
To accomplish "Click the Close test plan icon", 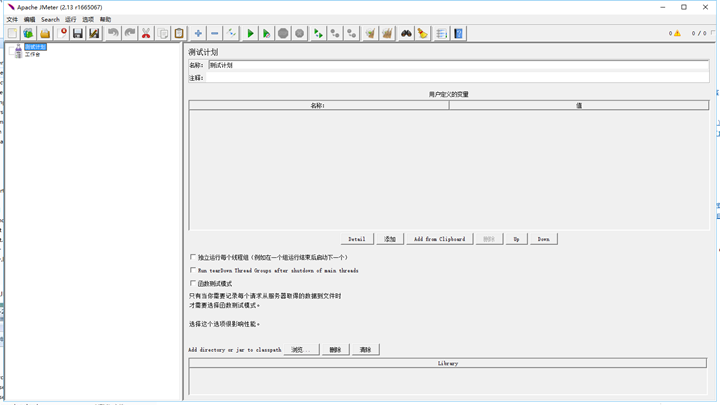I will [x=62, y=34].
